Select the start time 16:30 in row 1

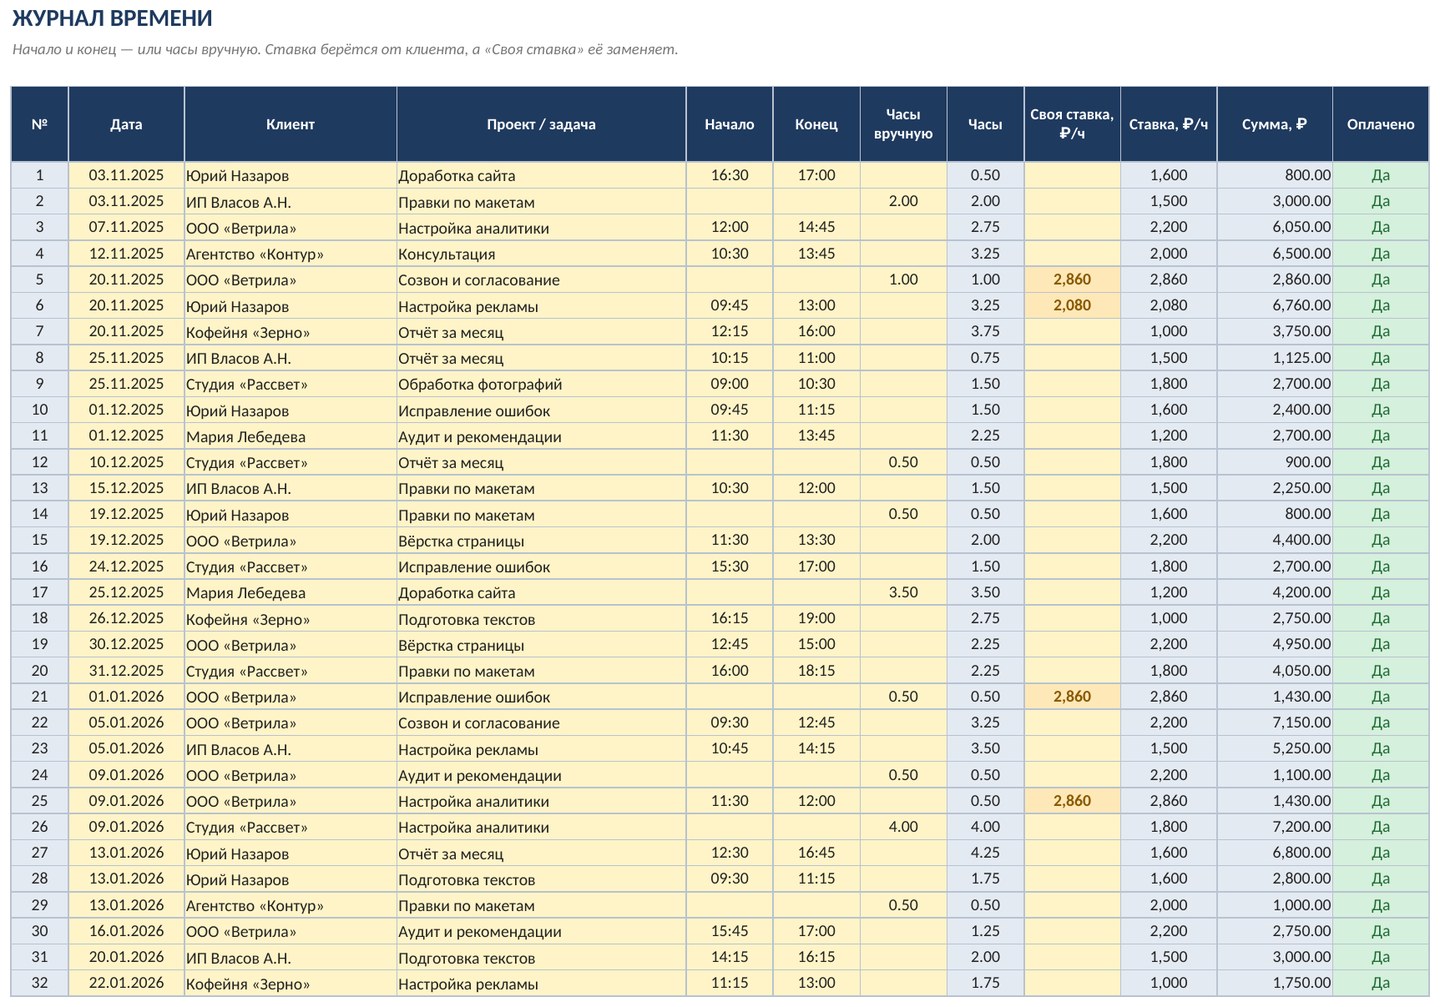pos(729,175)
